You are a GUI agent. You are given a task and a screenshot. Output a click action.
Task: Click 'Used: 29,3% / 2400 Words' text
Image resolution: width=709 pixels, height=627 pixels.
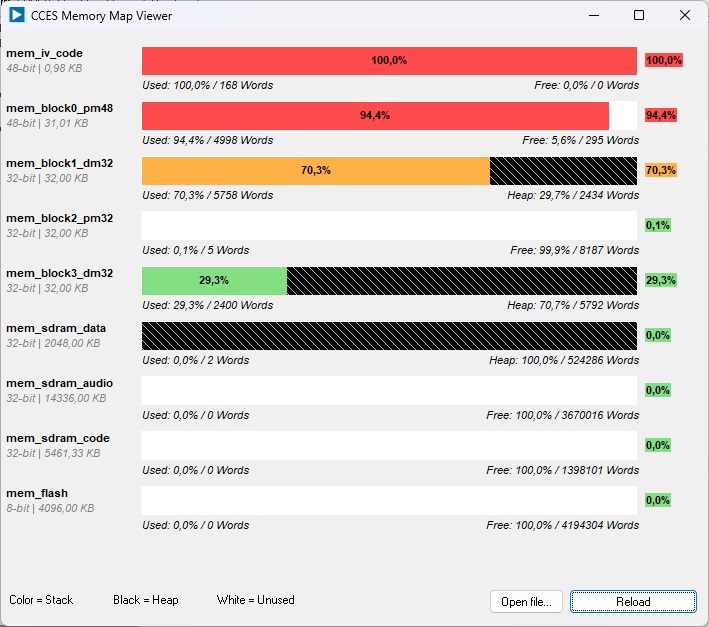point(208,306)
